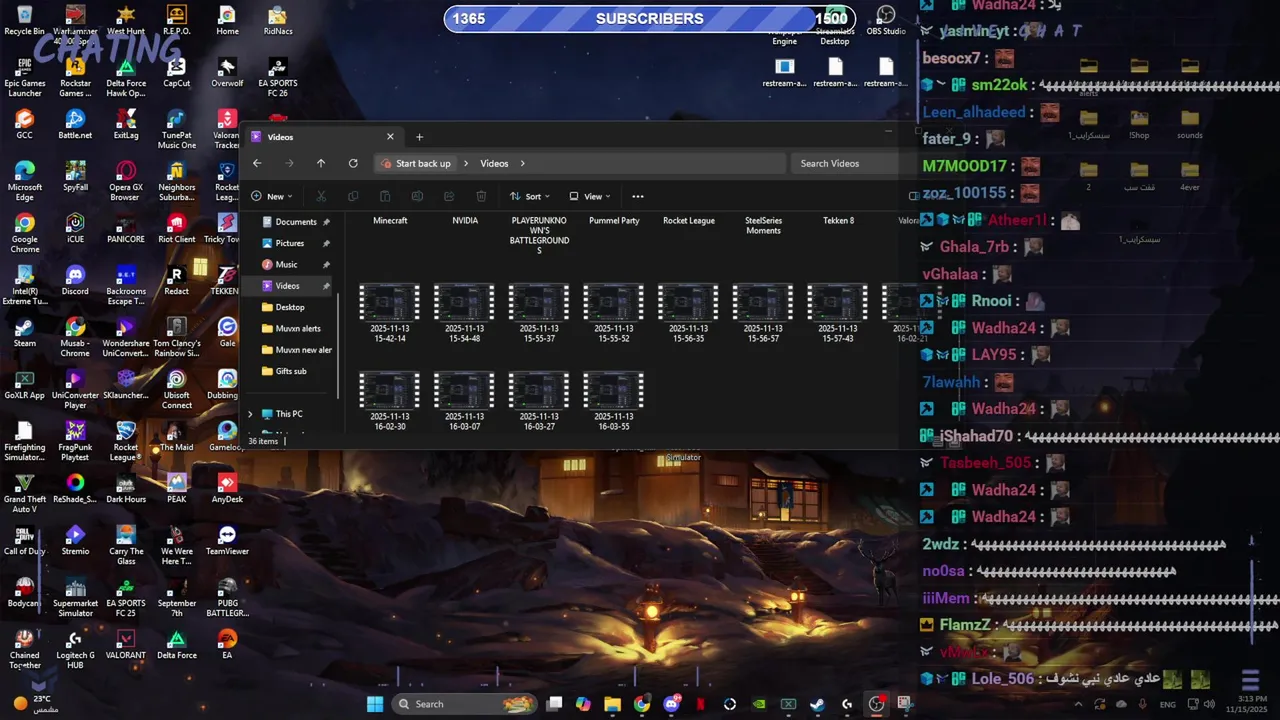The height and width of the screenshot is (720, 1280).
Task: Open the View dropdown menu
Action: pyautogui.click(x=590, y=196)
